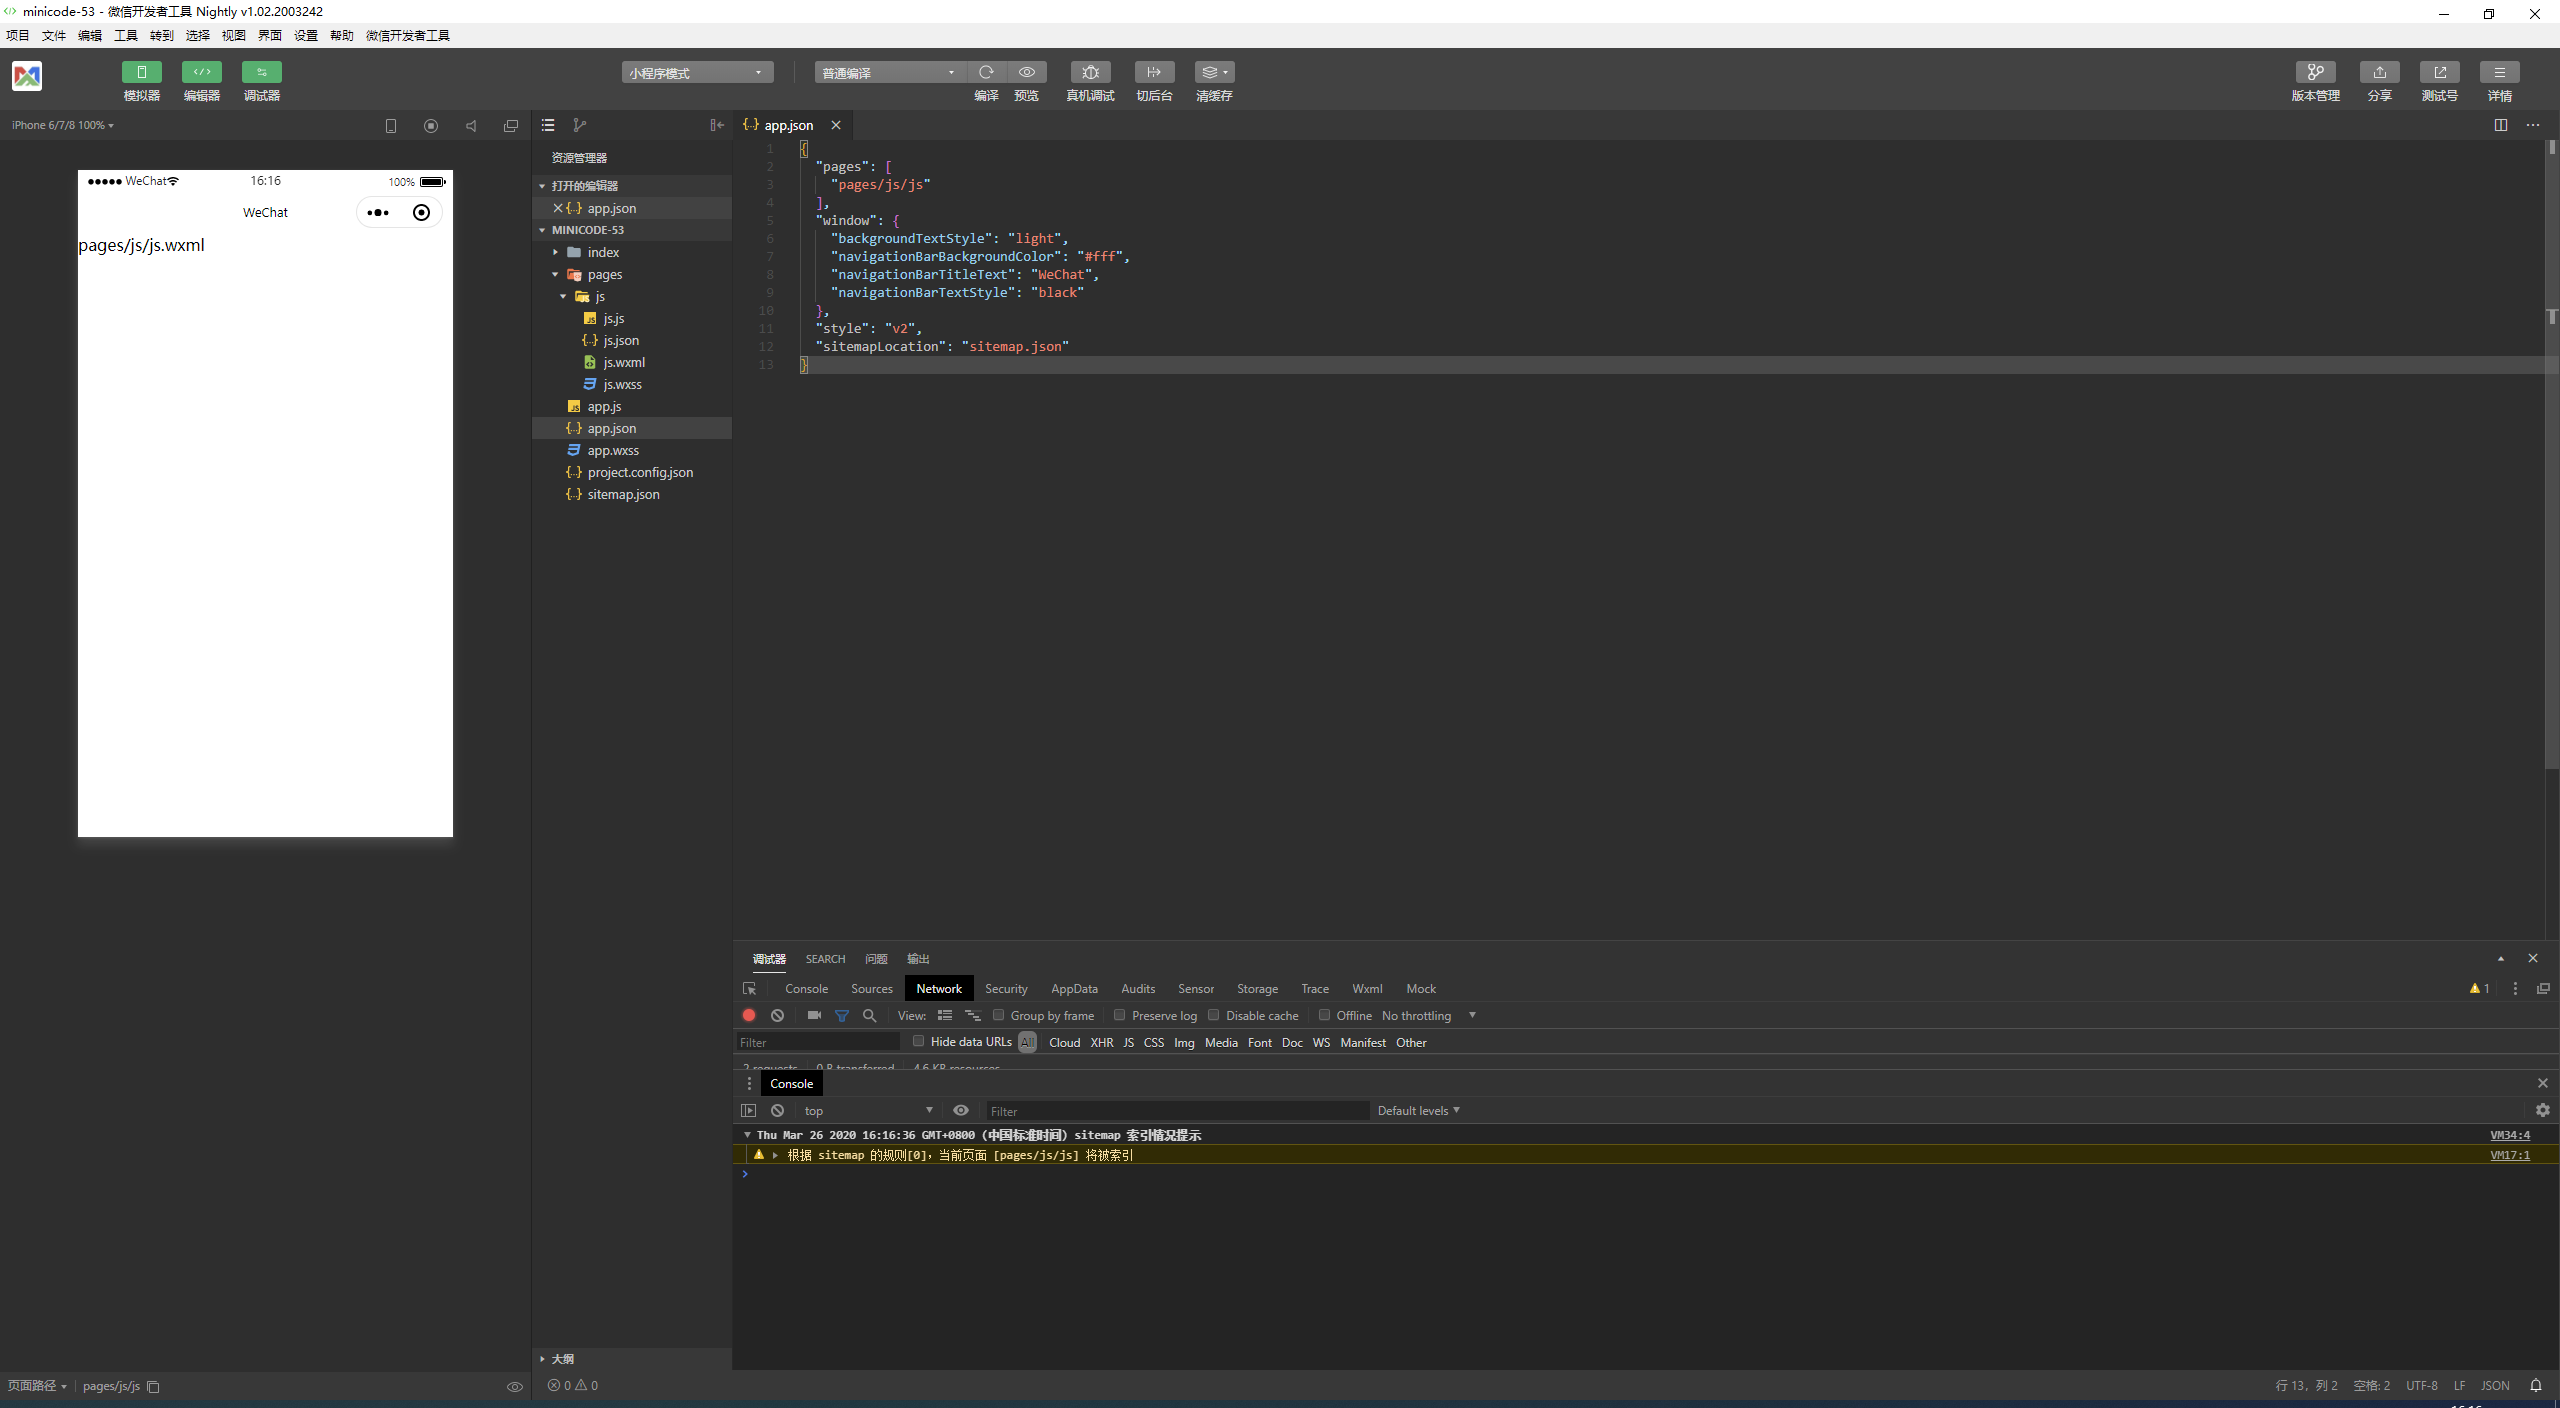Open the Default levels dropdown
Image resolution: width=2560 pixels, height=1408 pixels.
point(1418,1110)
